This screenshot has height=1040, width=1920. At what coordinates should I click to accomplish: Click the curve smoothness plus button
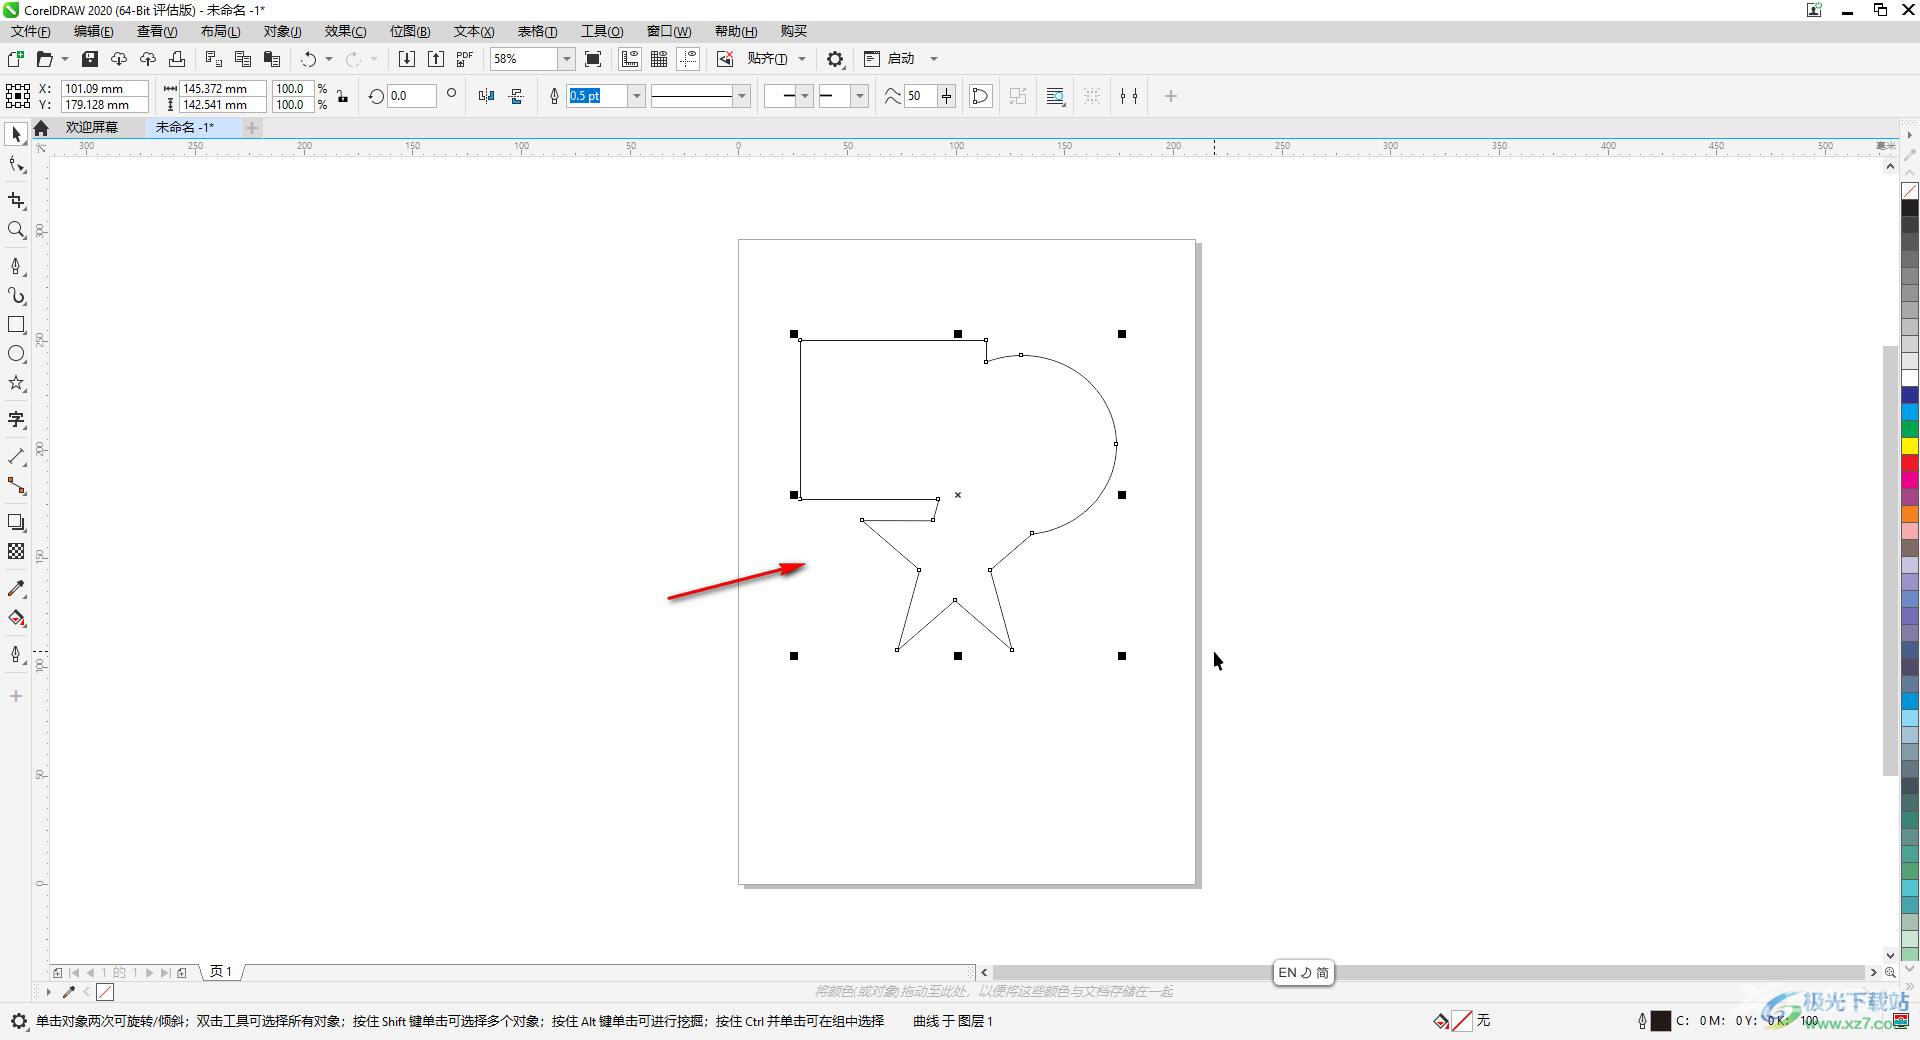click(946, 96)
